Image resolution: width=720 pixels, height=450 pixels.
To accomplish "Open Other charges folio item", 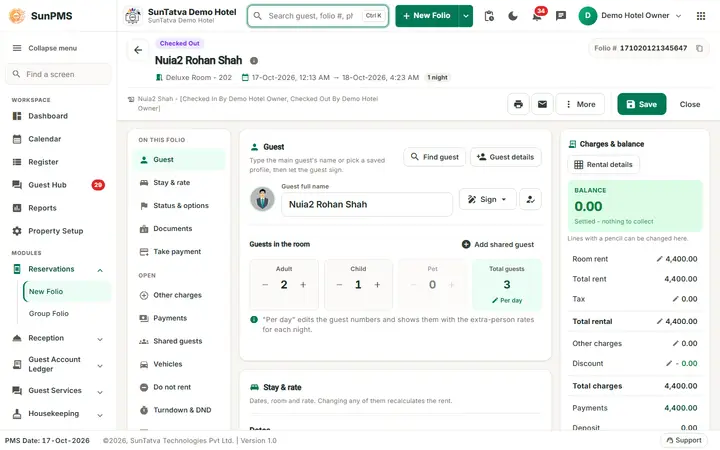I will pyautogui.click(x=179, y=295).
